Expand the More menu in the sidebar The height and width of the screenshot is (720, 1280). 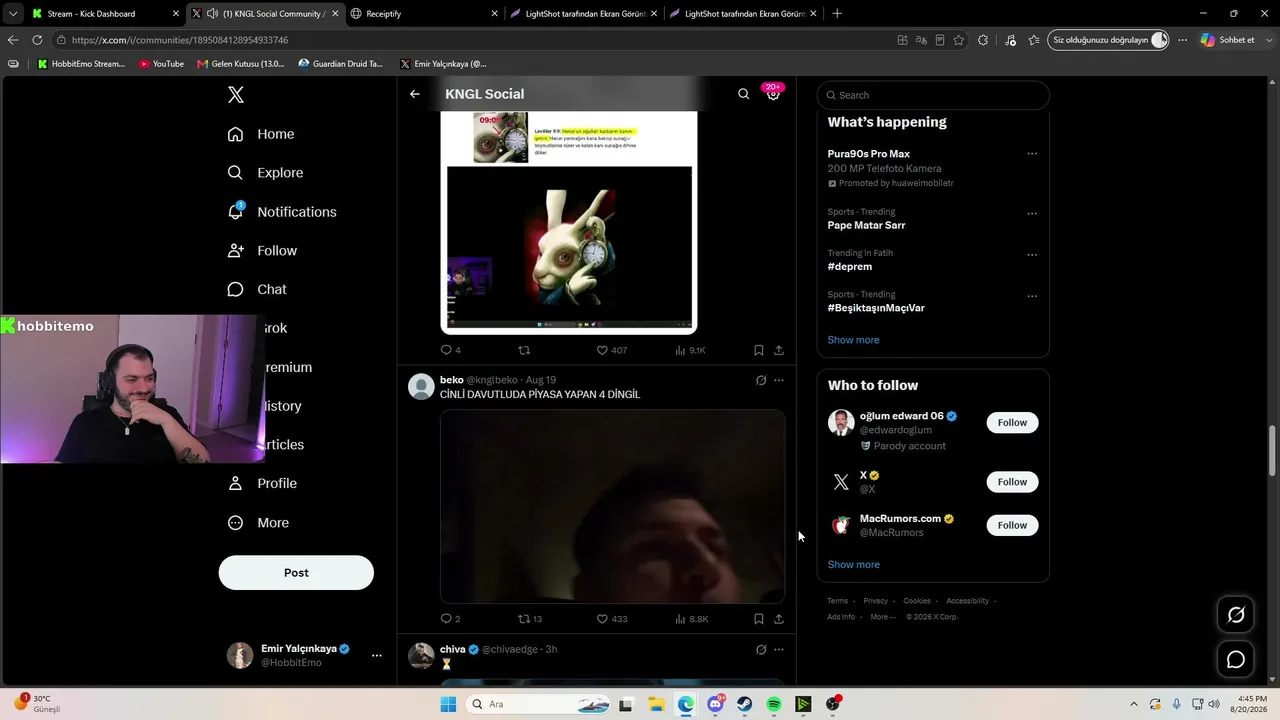click(x=258, y=523)
